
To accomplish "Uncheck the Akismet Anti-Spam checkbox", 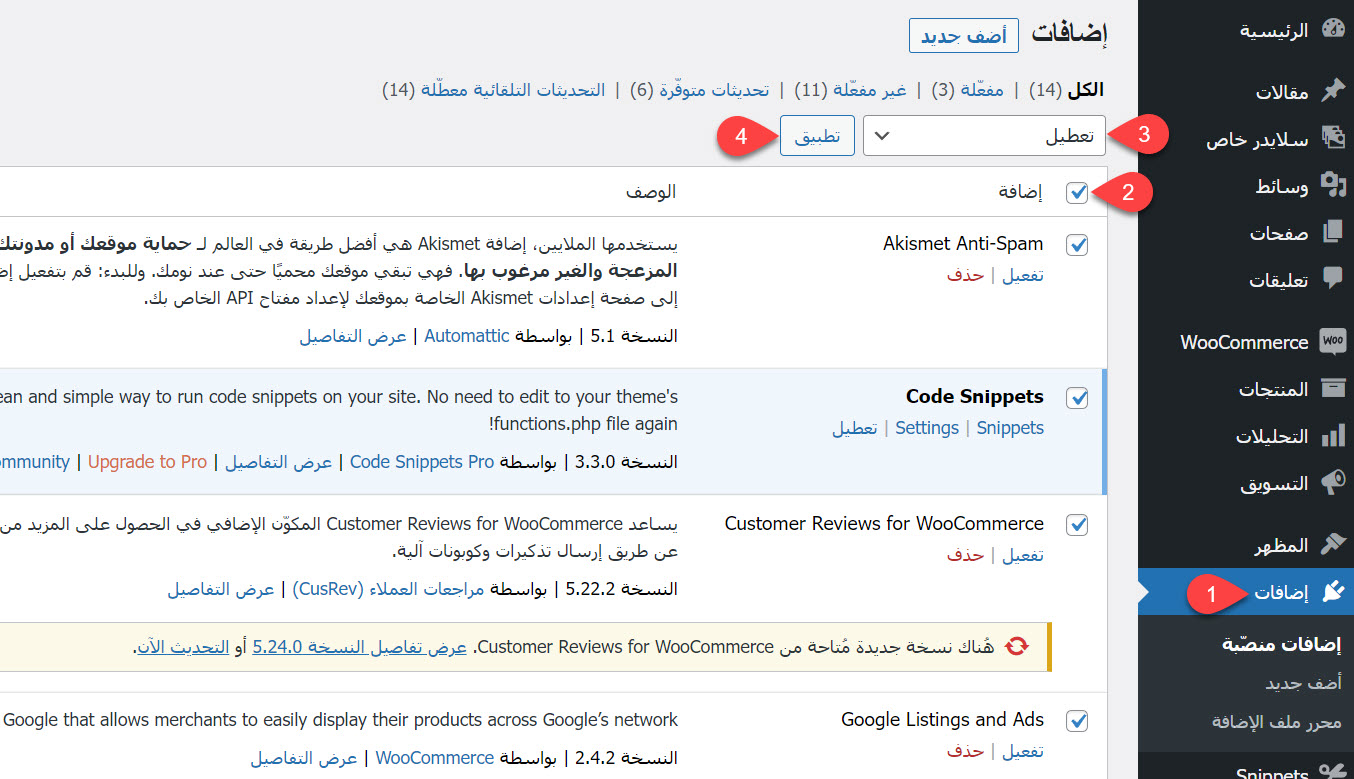I will pos(1077,244).
